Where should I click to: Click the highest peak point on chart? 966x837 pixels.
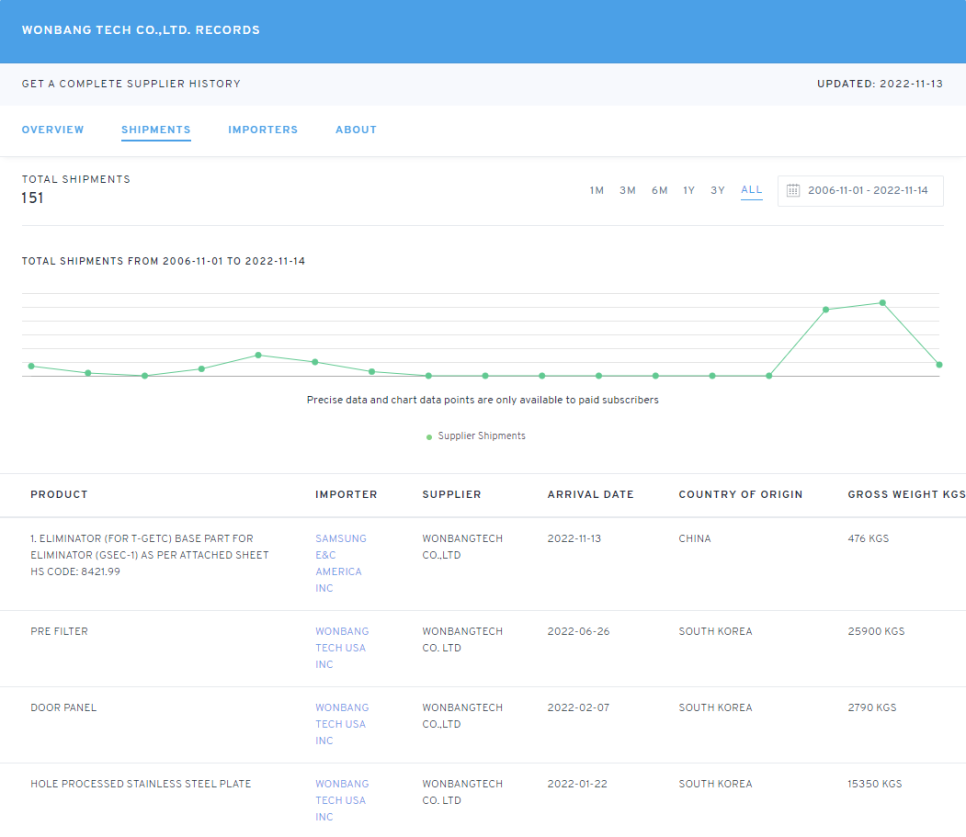click(882, 303)
